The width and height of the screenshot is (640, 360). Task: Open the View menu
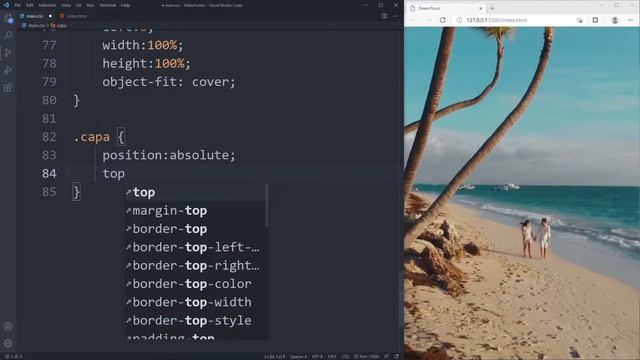66,5
